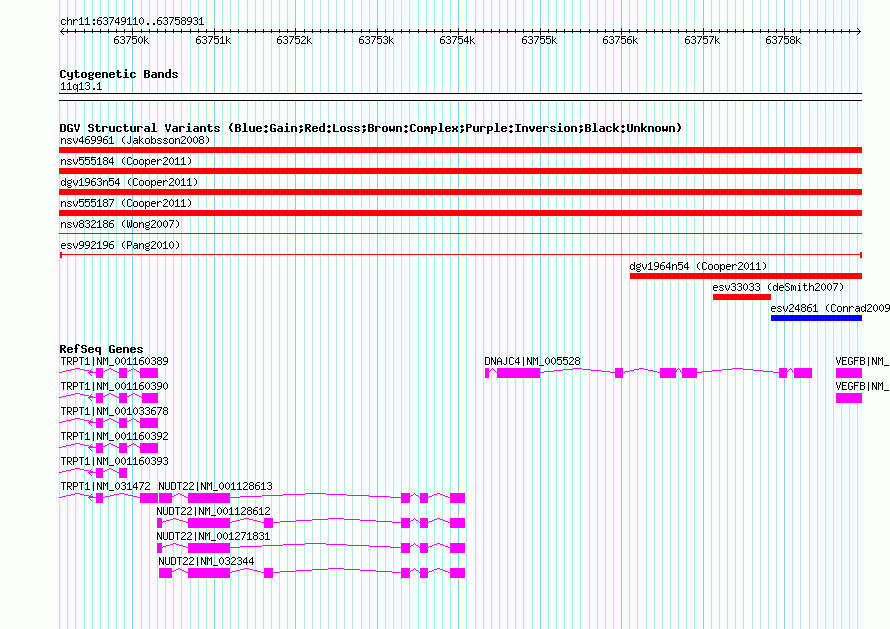This screenshot has height=629, width=890.
Task: Open transcript label TRPT1|NM_001160393
Action: click(114, 461)
